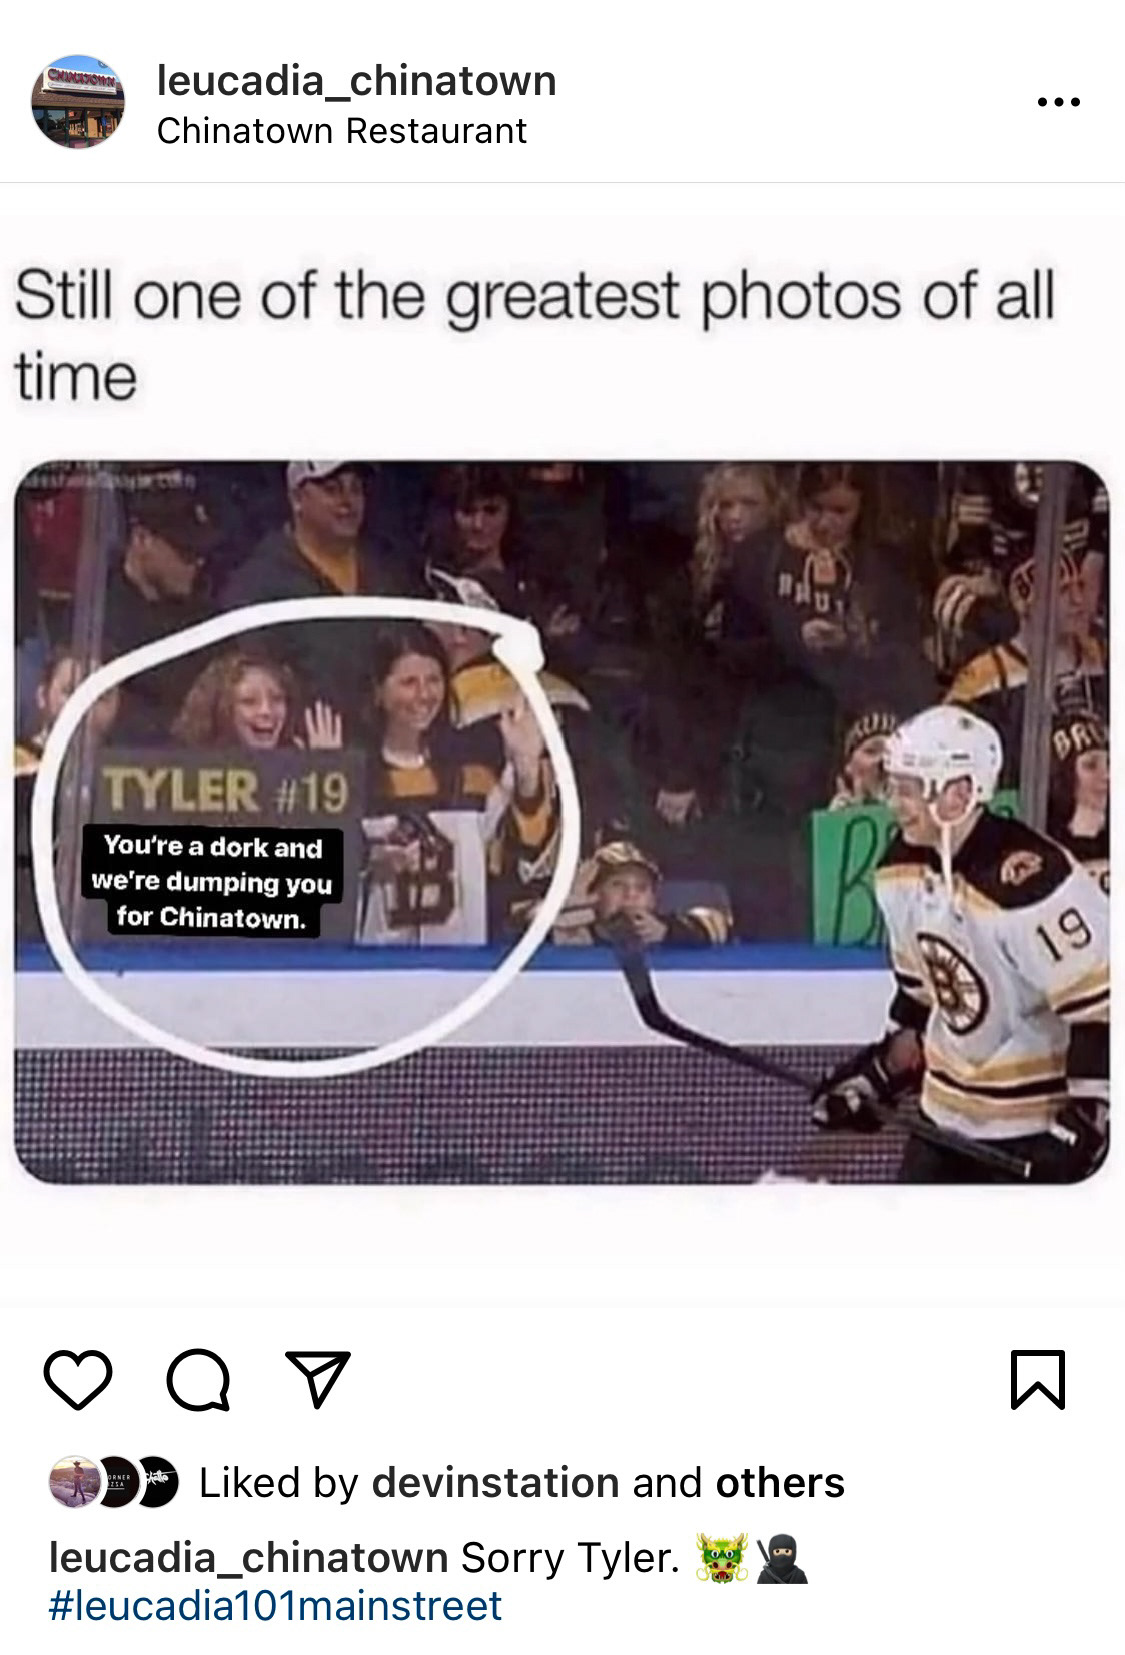The width and height of the screenshot is (1125, 1655).
Task: View others who liked the post
Action: point(780,1482)
